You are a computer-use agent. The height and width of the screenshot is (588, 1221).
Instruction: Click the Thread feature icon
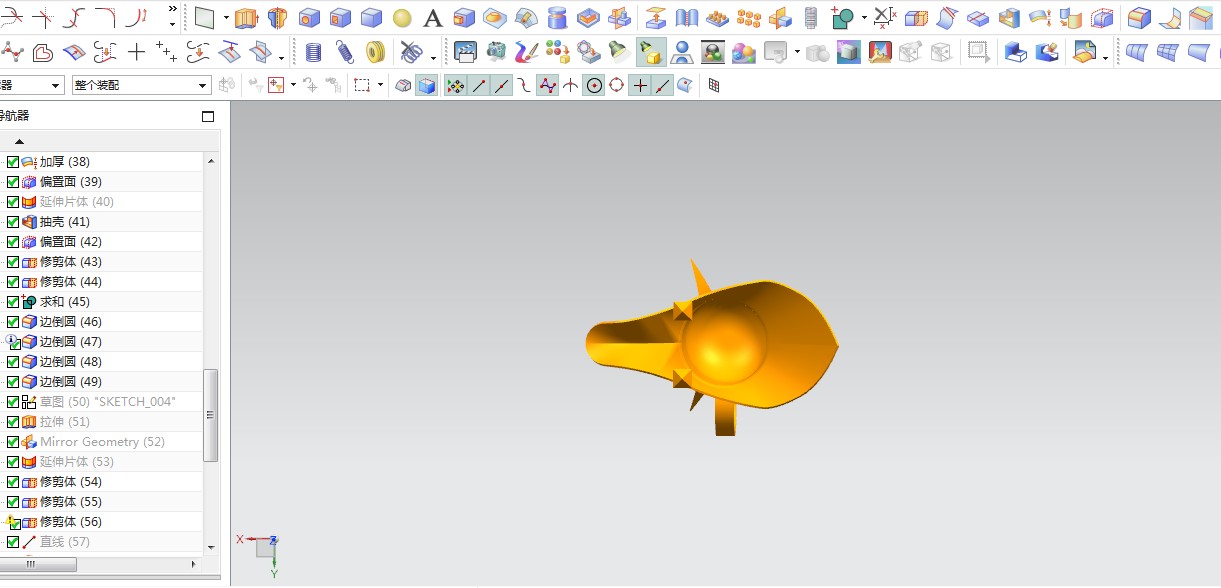811,18
